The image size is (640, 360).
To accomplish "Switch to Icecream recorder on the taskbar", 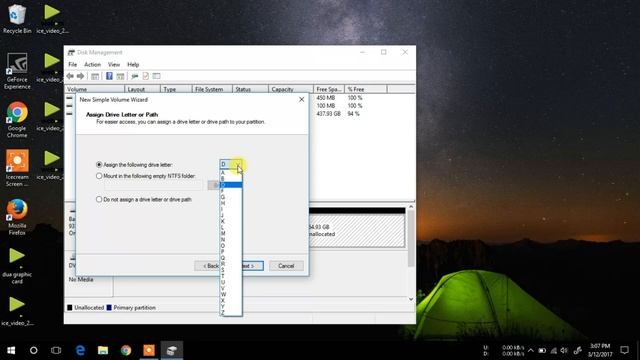I will [x=149, y=350].
